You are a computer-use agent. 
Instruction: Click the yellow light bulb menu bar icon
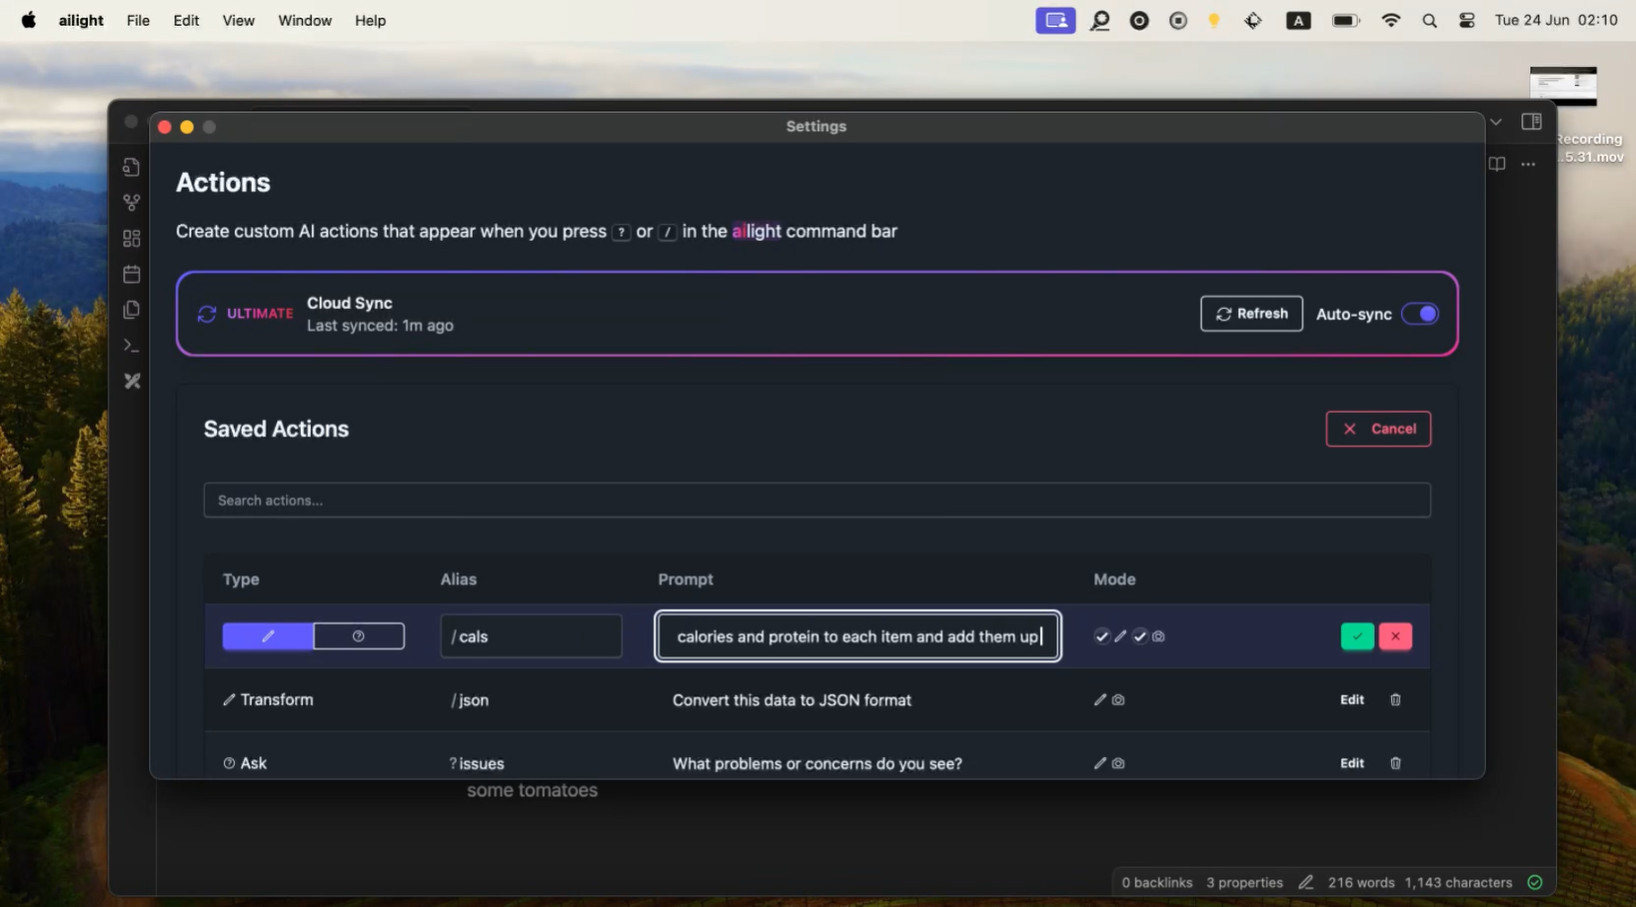coord(1214,20)
